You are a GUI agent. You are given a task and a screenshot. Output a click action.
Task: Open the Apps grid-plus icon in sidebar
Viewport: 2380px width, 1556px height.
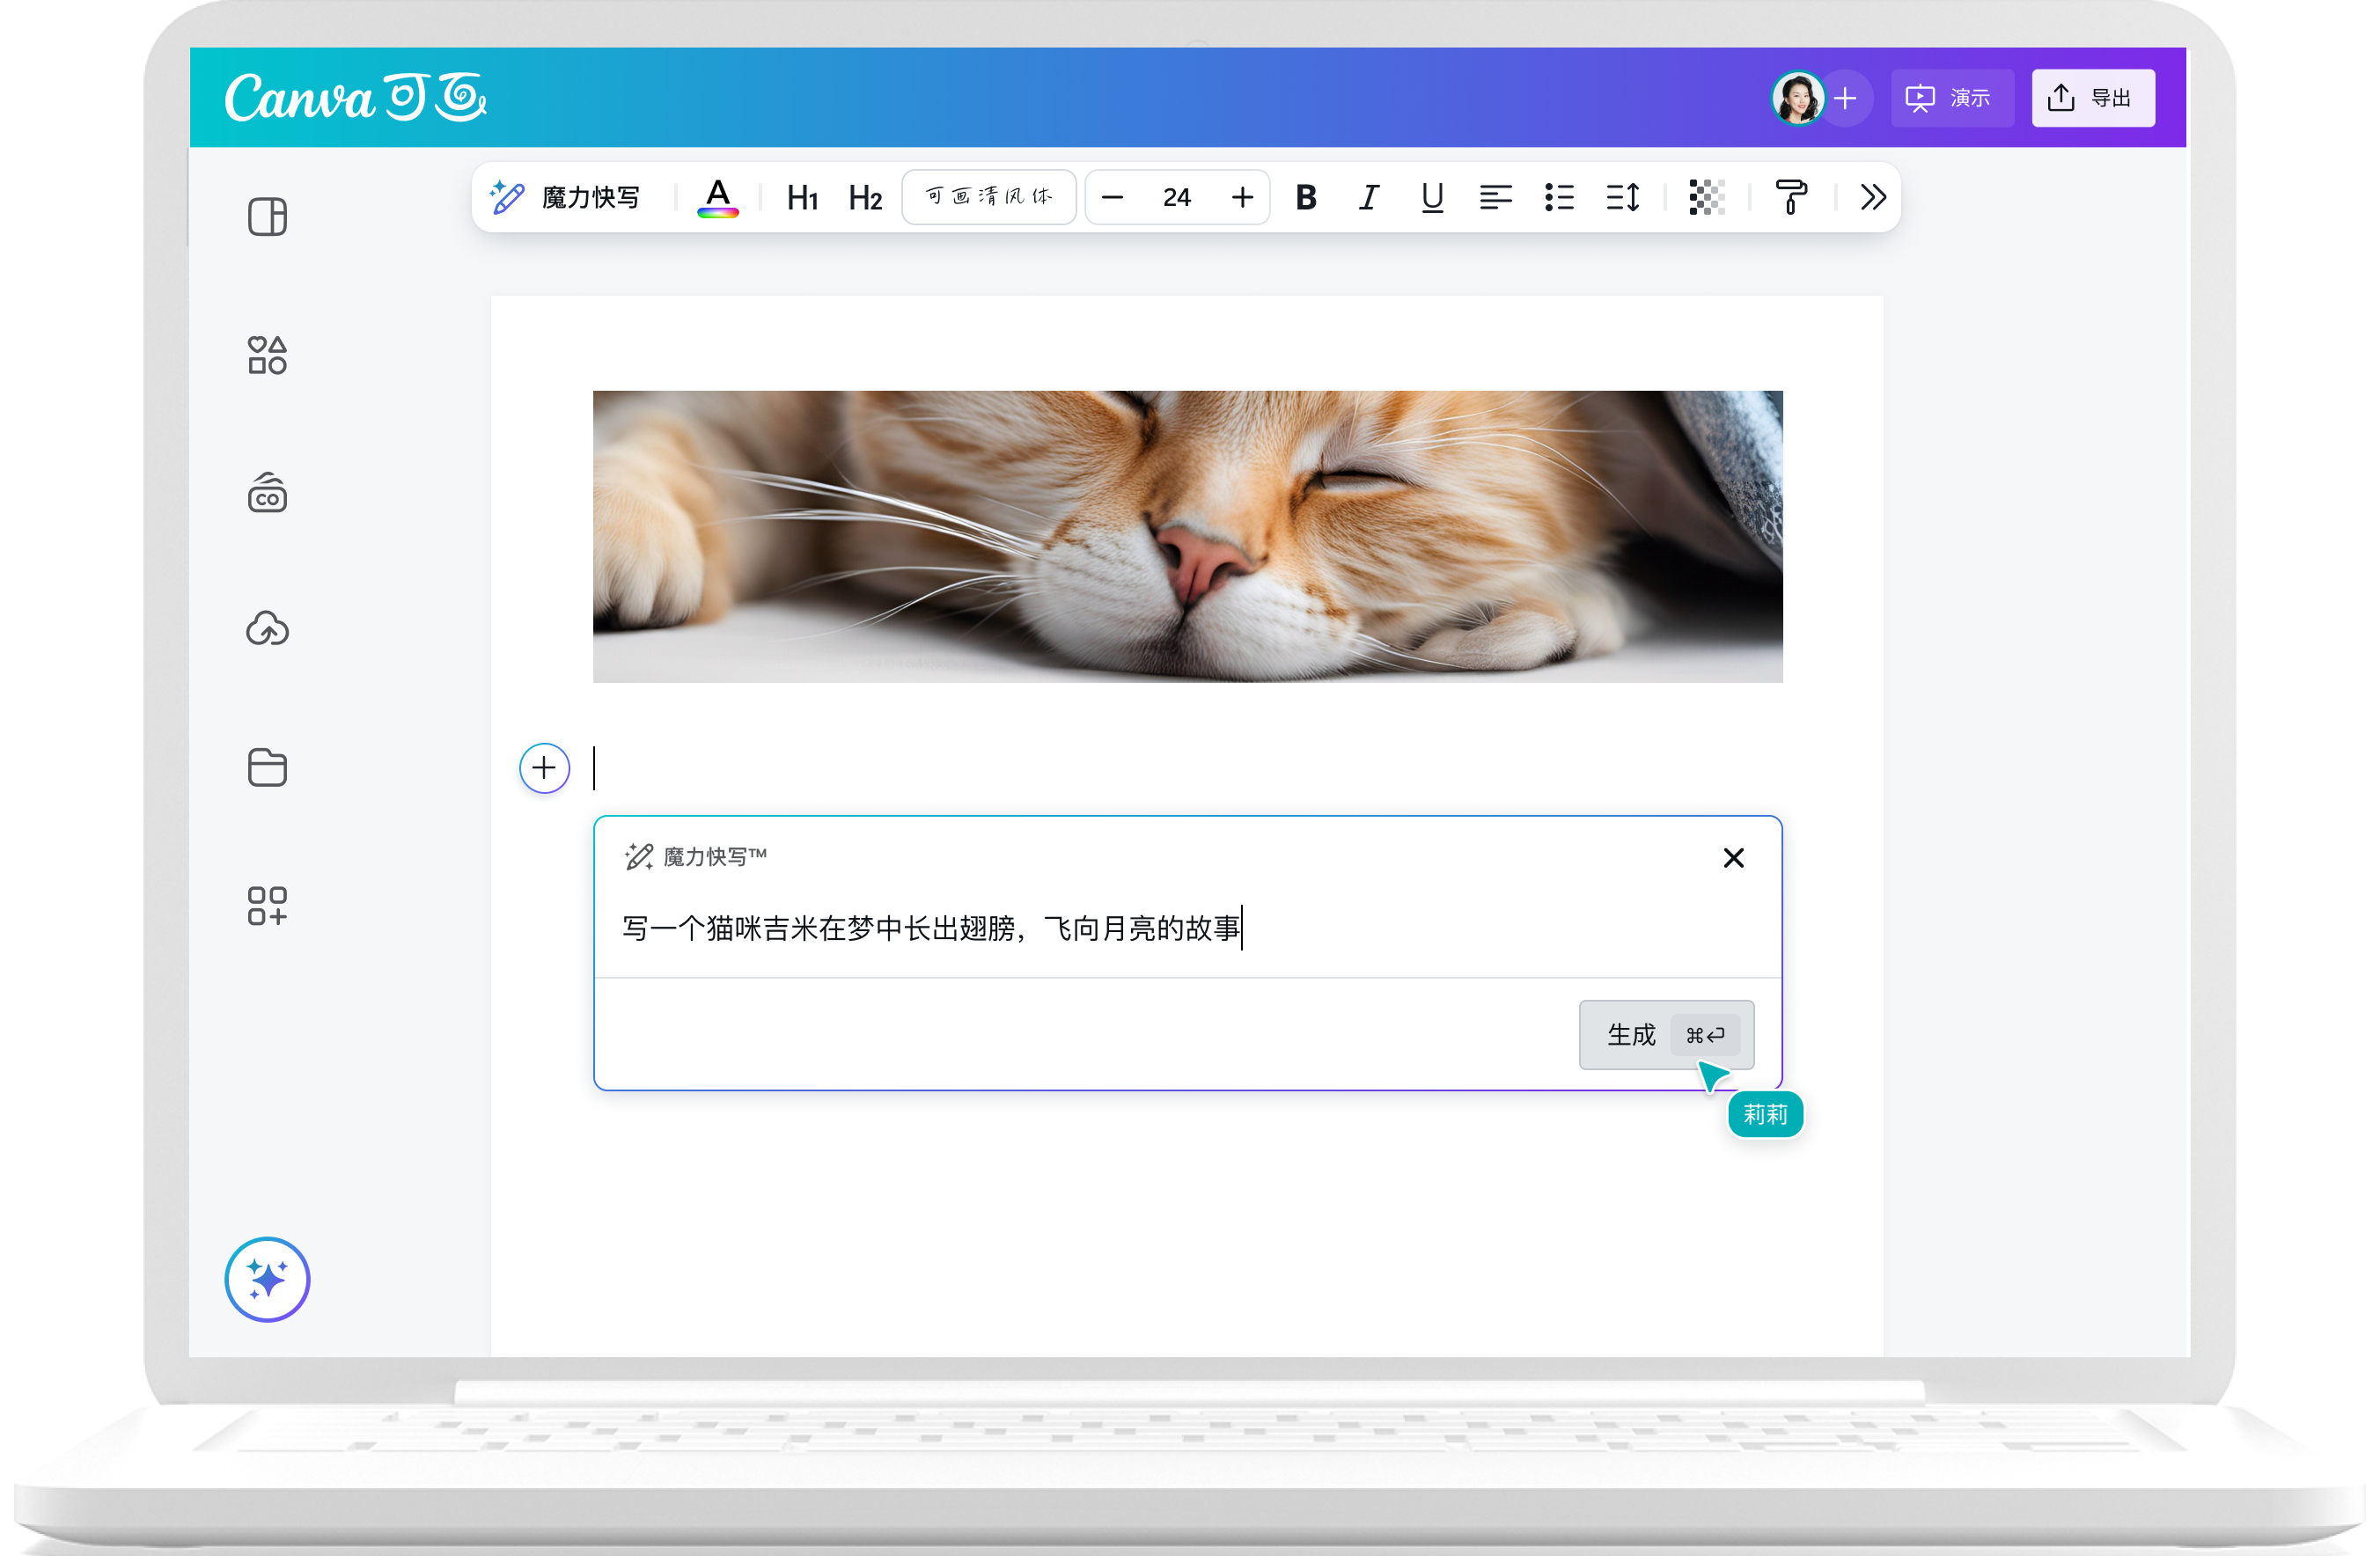[x=267, y=905]
